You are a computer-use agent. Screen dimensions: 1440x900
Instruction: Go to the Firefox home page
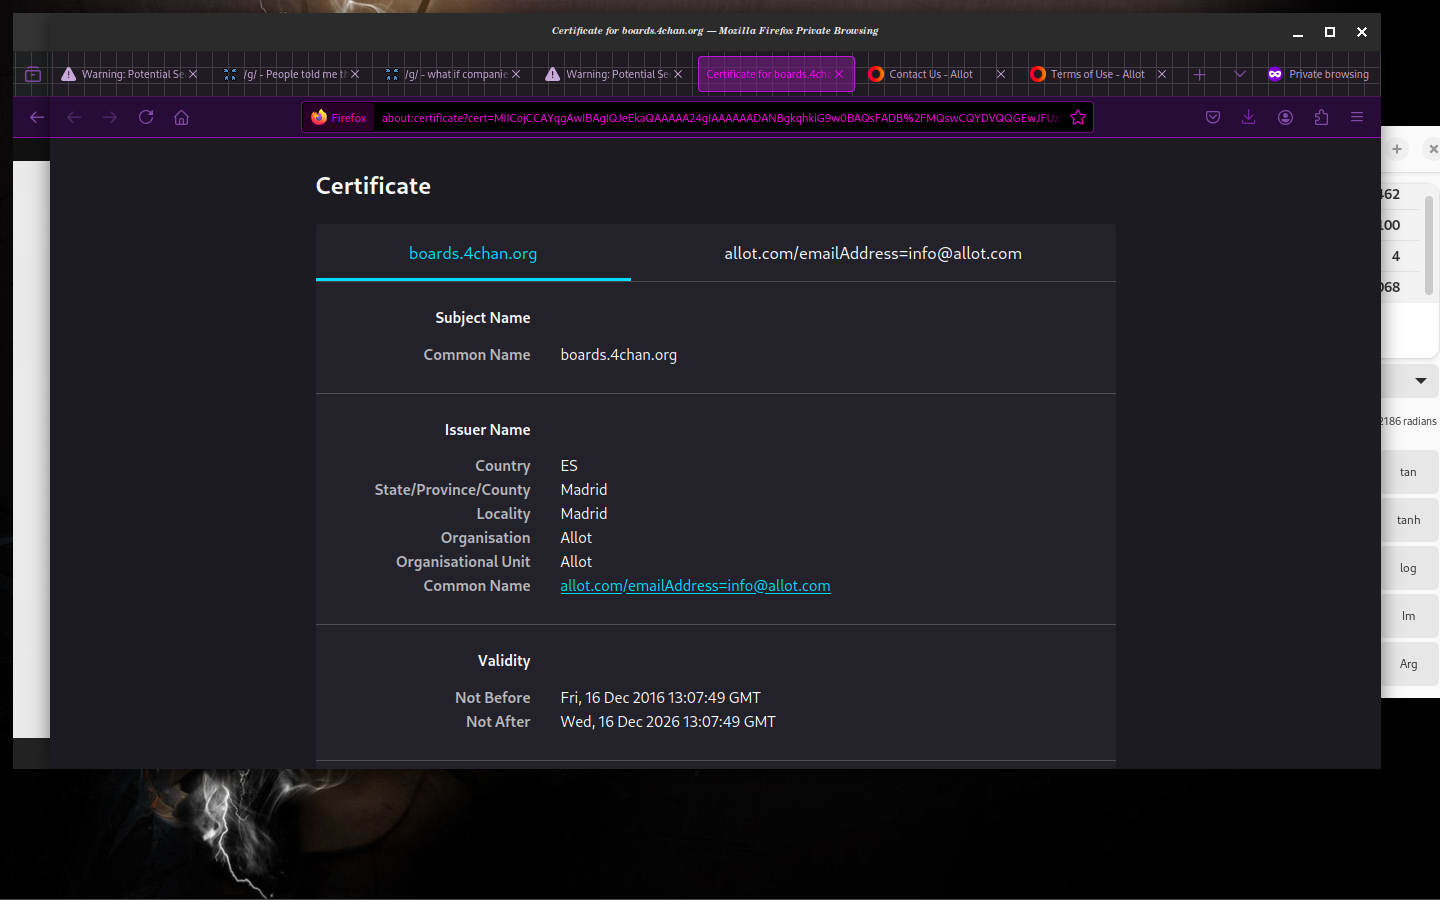coord(181,117)
